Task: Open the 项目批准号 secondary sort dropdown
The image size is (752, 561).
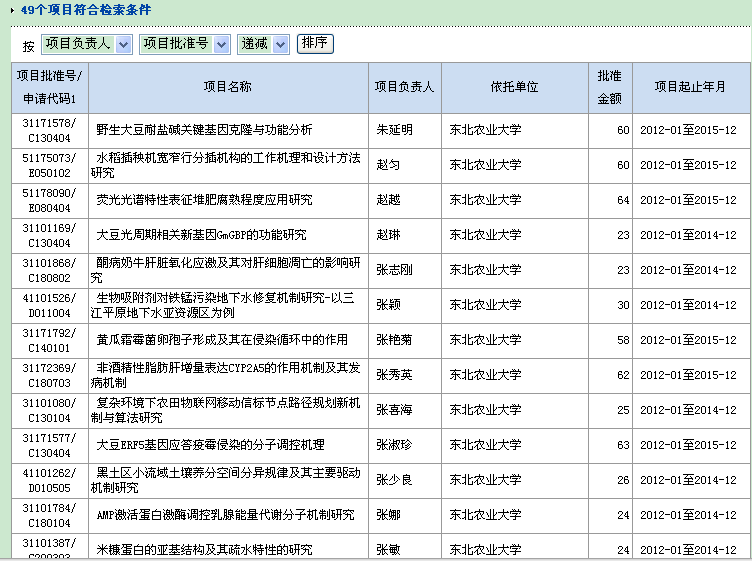Action: (x=185, y=44)
